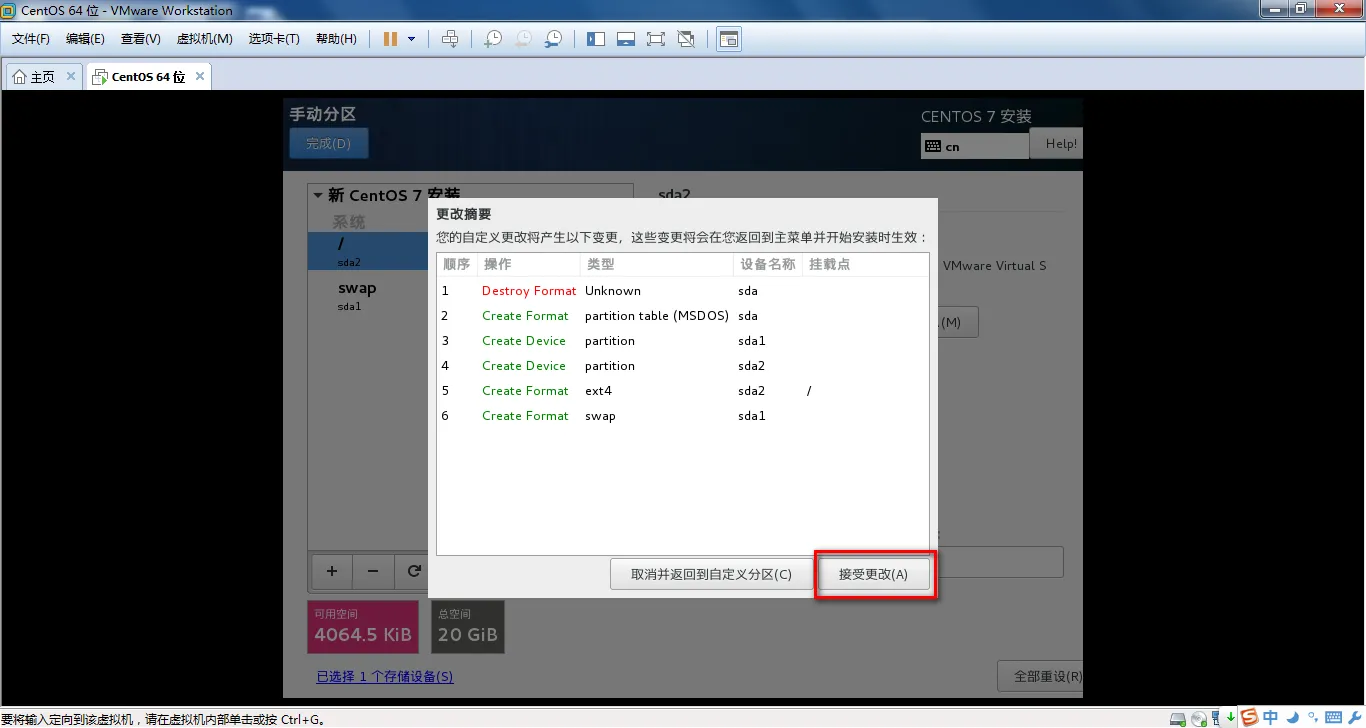Screen dimensions: 1366x728
Task: Open the snapshot manager wrench-clock icon
Action: pos(553,39)
